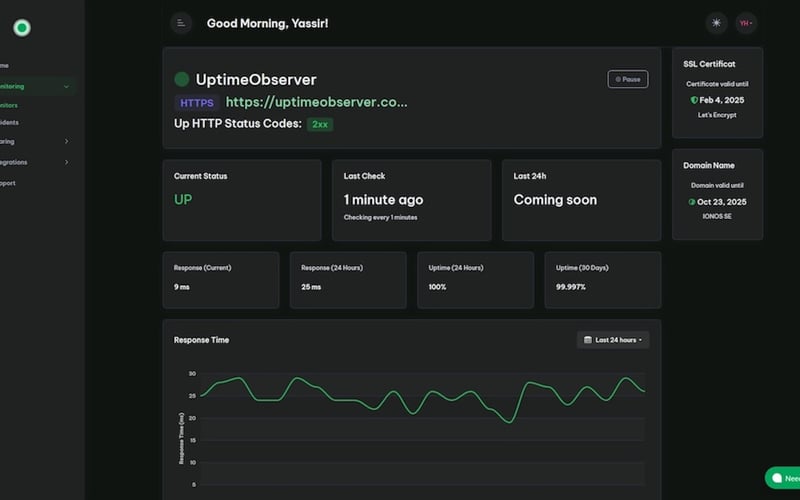Click the Let's Encrypt issuer text
Viewport: 800px width, 500px height.
click(x=717, y=115)
